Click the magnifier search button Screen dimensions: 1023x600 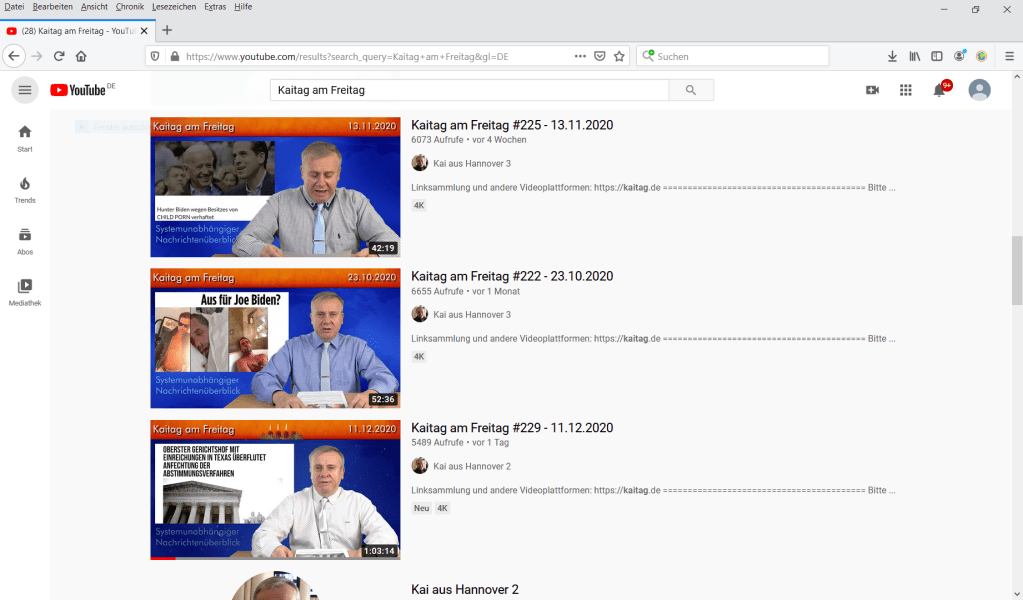coord(691,90)
